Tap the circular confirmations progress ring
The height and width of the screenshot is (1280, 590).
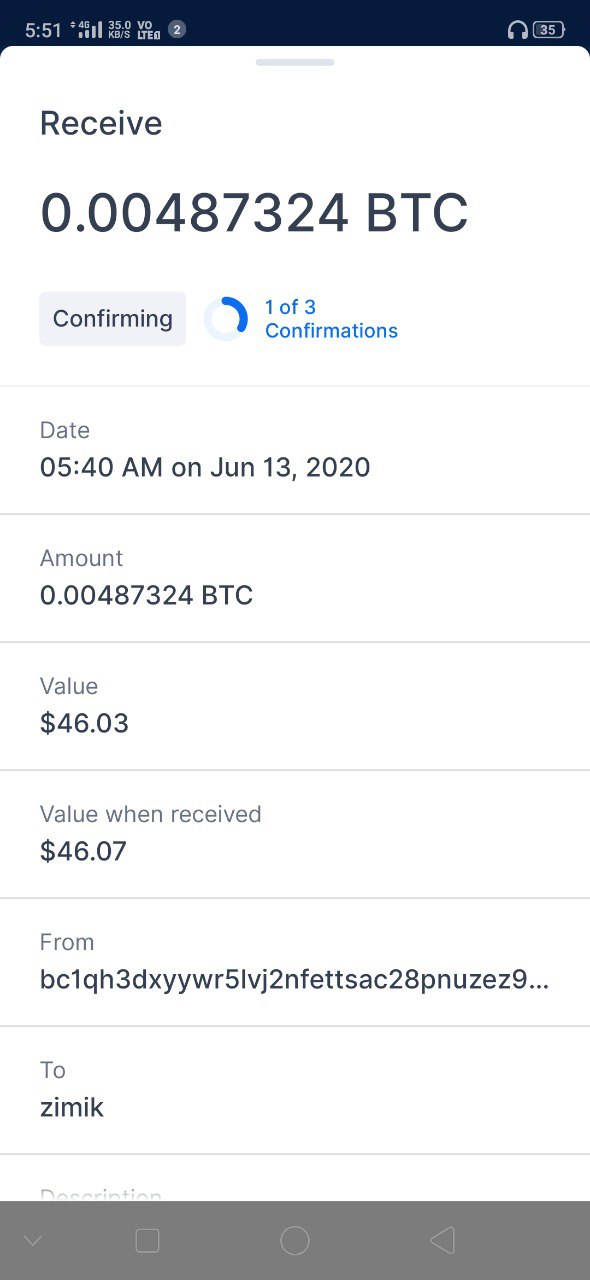[226, 319]
